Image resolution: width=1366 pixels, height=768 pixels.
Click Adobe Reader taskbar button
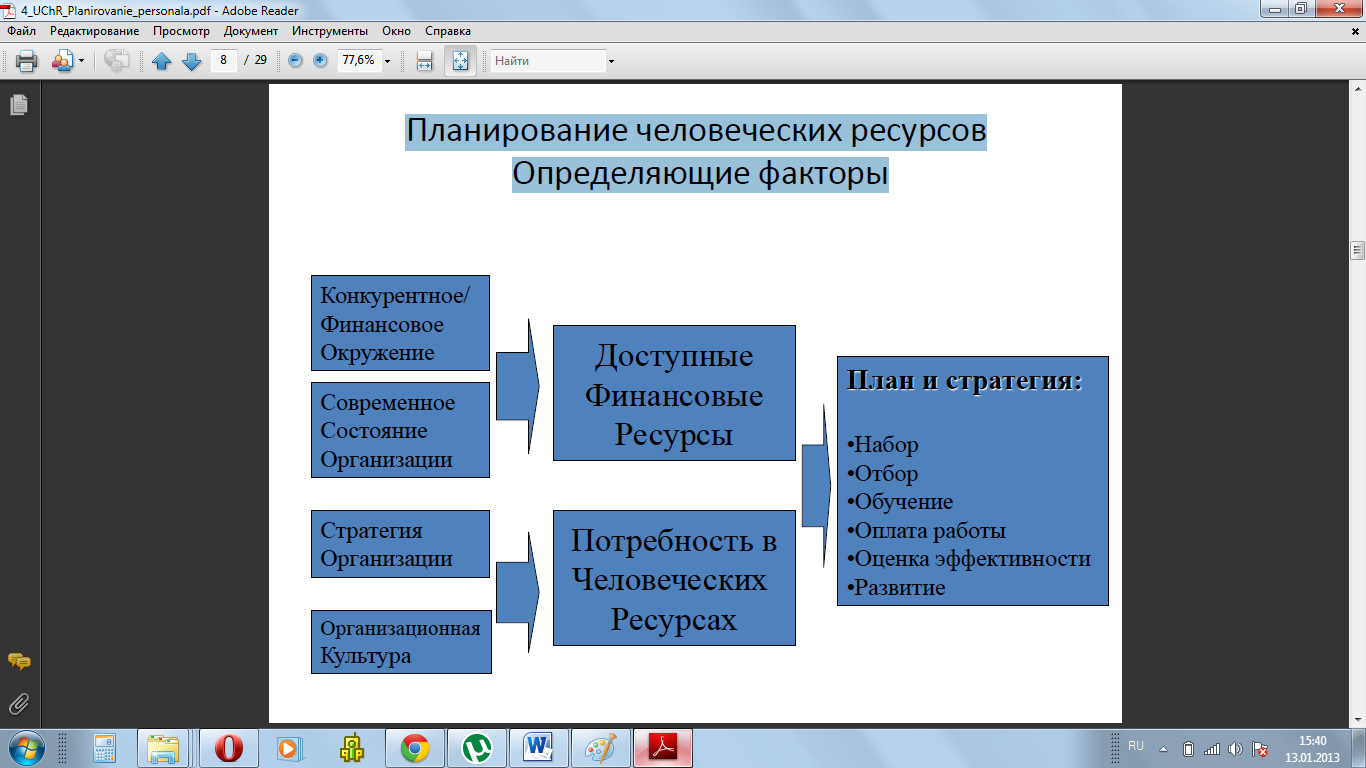tap(663, 748)
